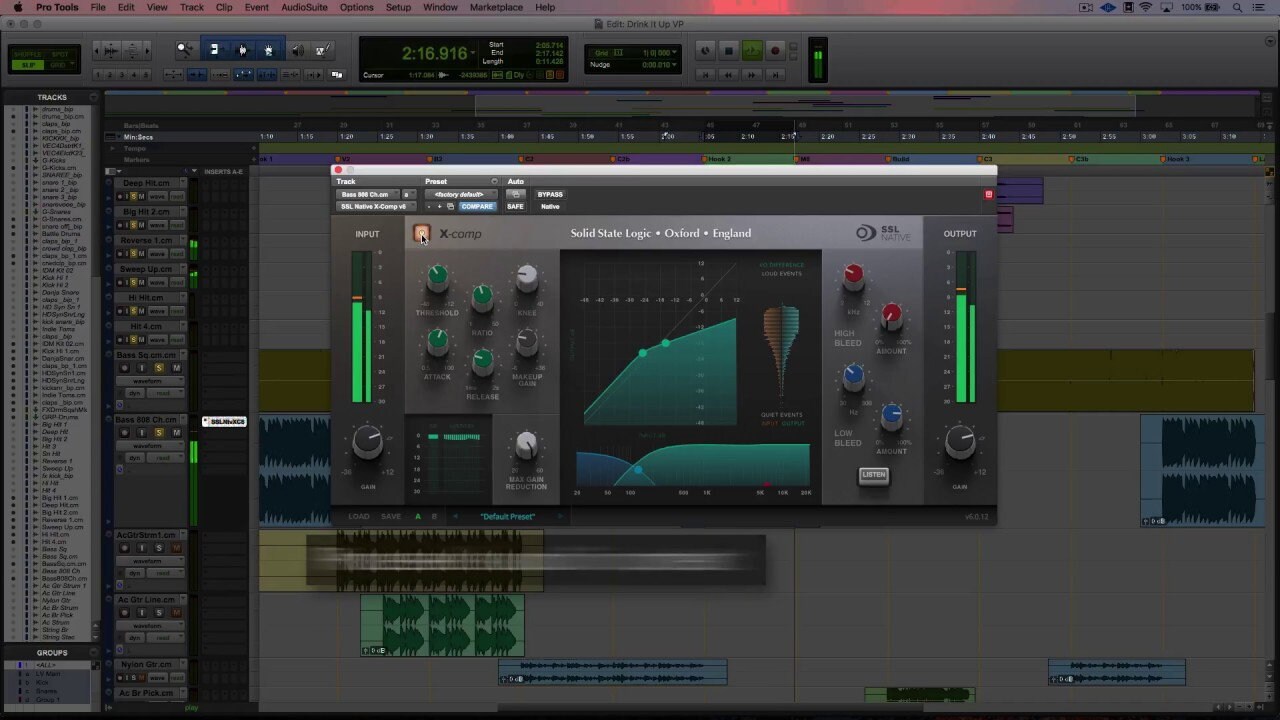This screenshot has height=720, width=1280.
Task: Open the SSL Native X-Comp v6 plug-in selector
Action: click(376, 207)
